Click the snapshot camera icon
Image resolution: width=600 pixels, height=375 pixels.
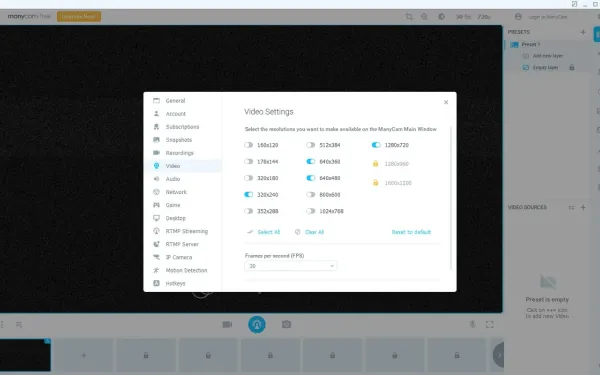pyautogui.click(x=286, y=324)
